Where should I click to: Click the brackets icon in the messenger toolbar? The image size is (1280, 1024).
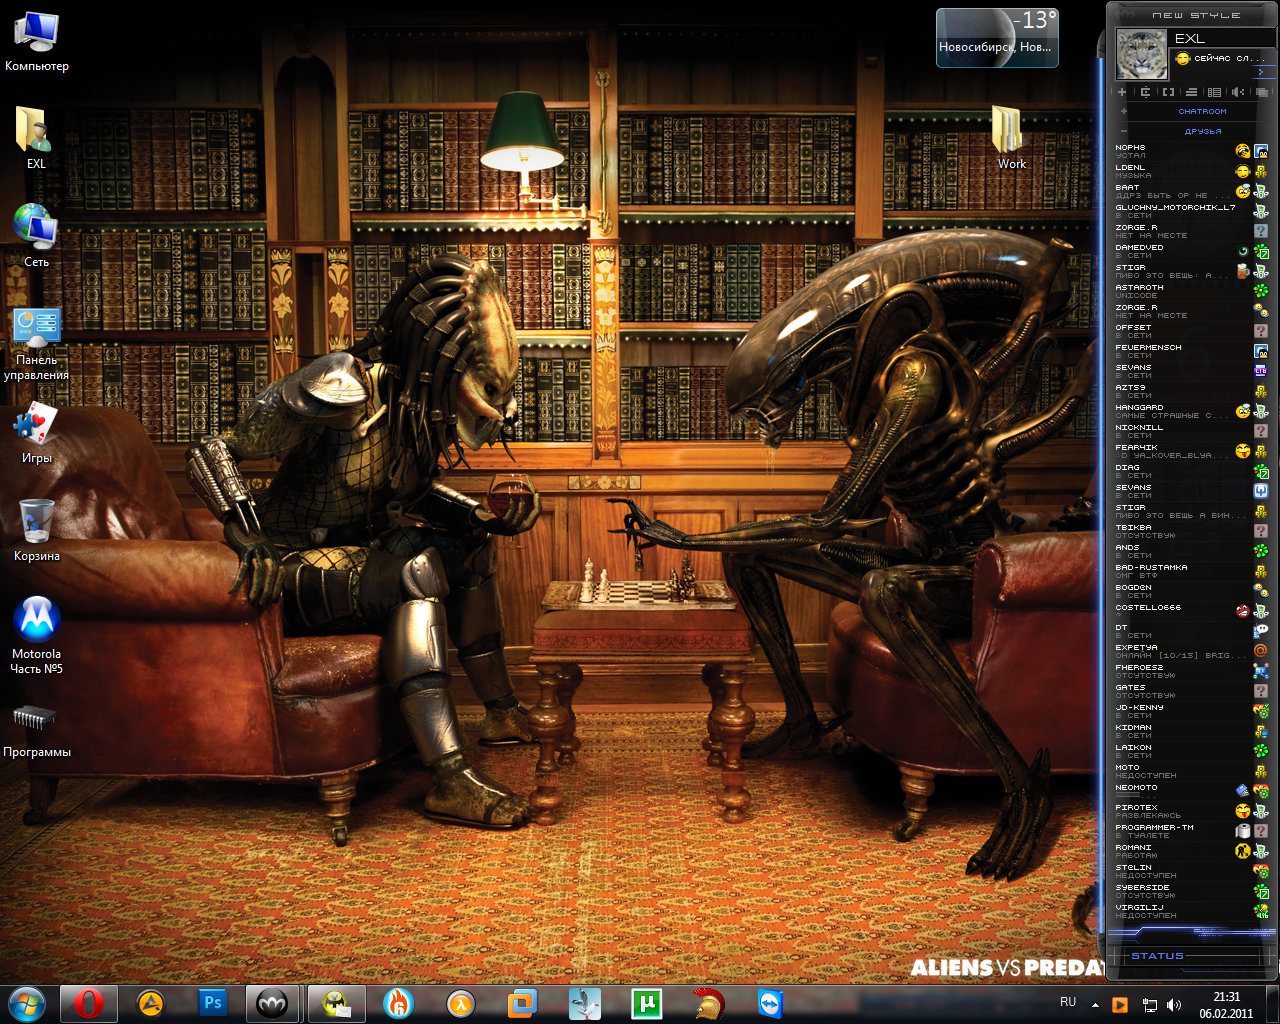(x=1168, y=92)
